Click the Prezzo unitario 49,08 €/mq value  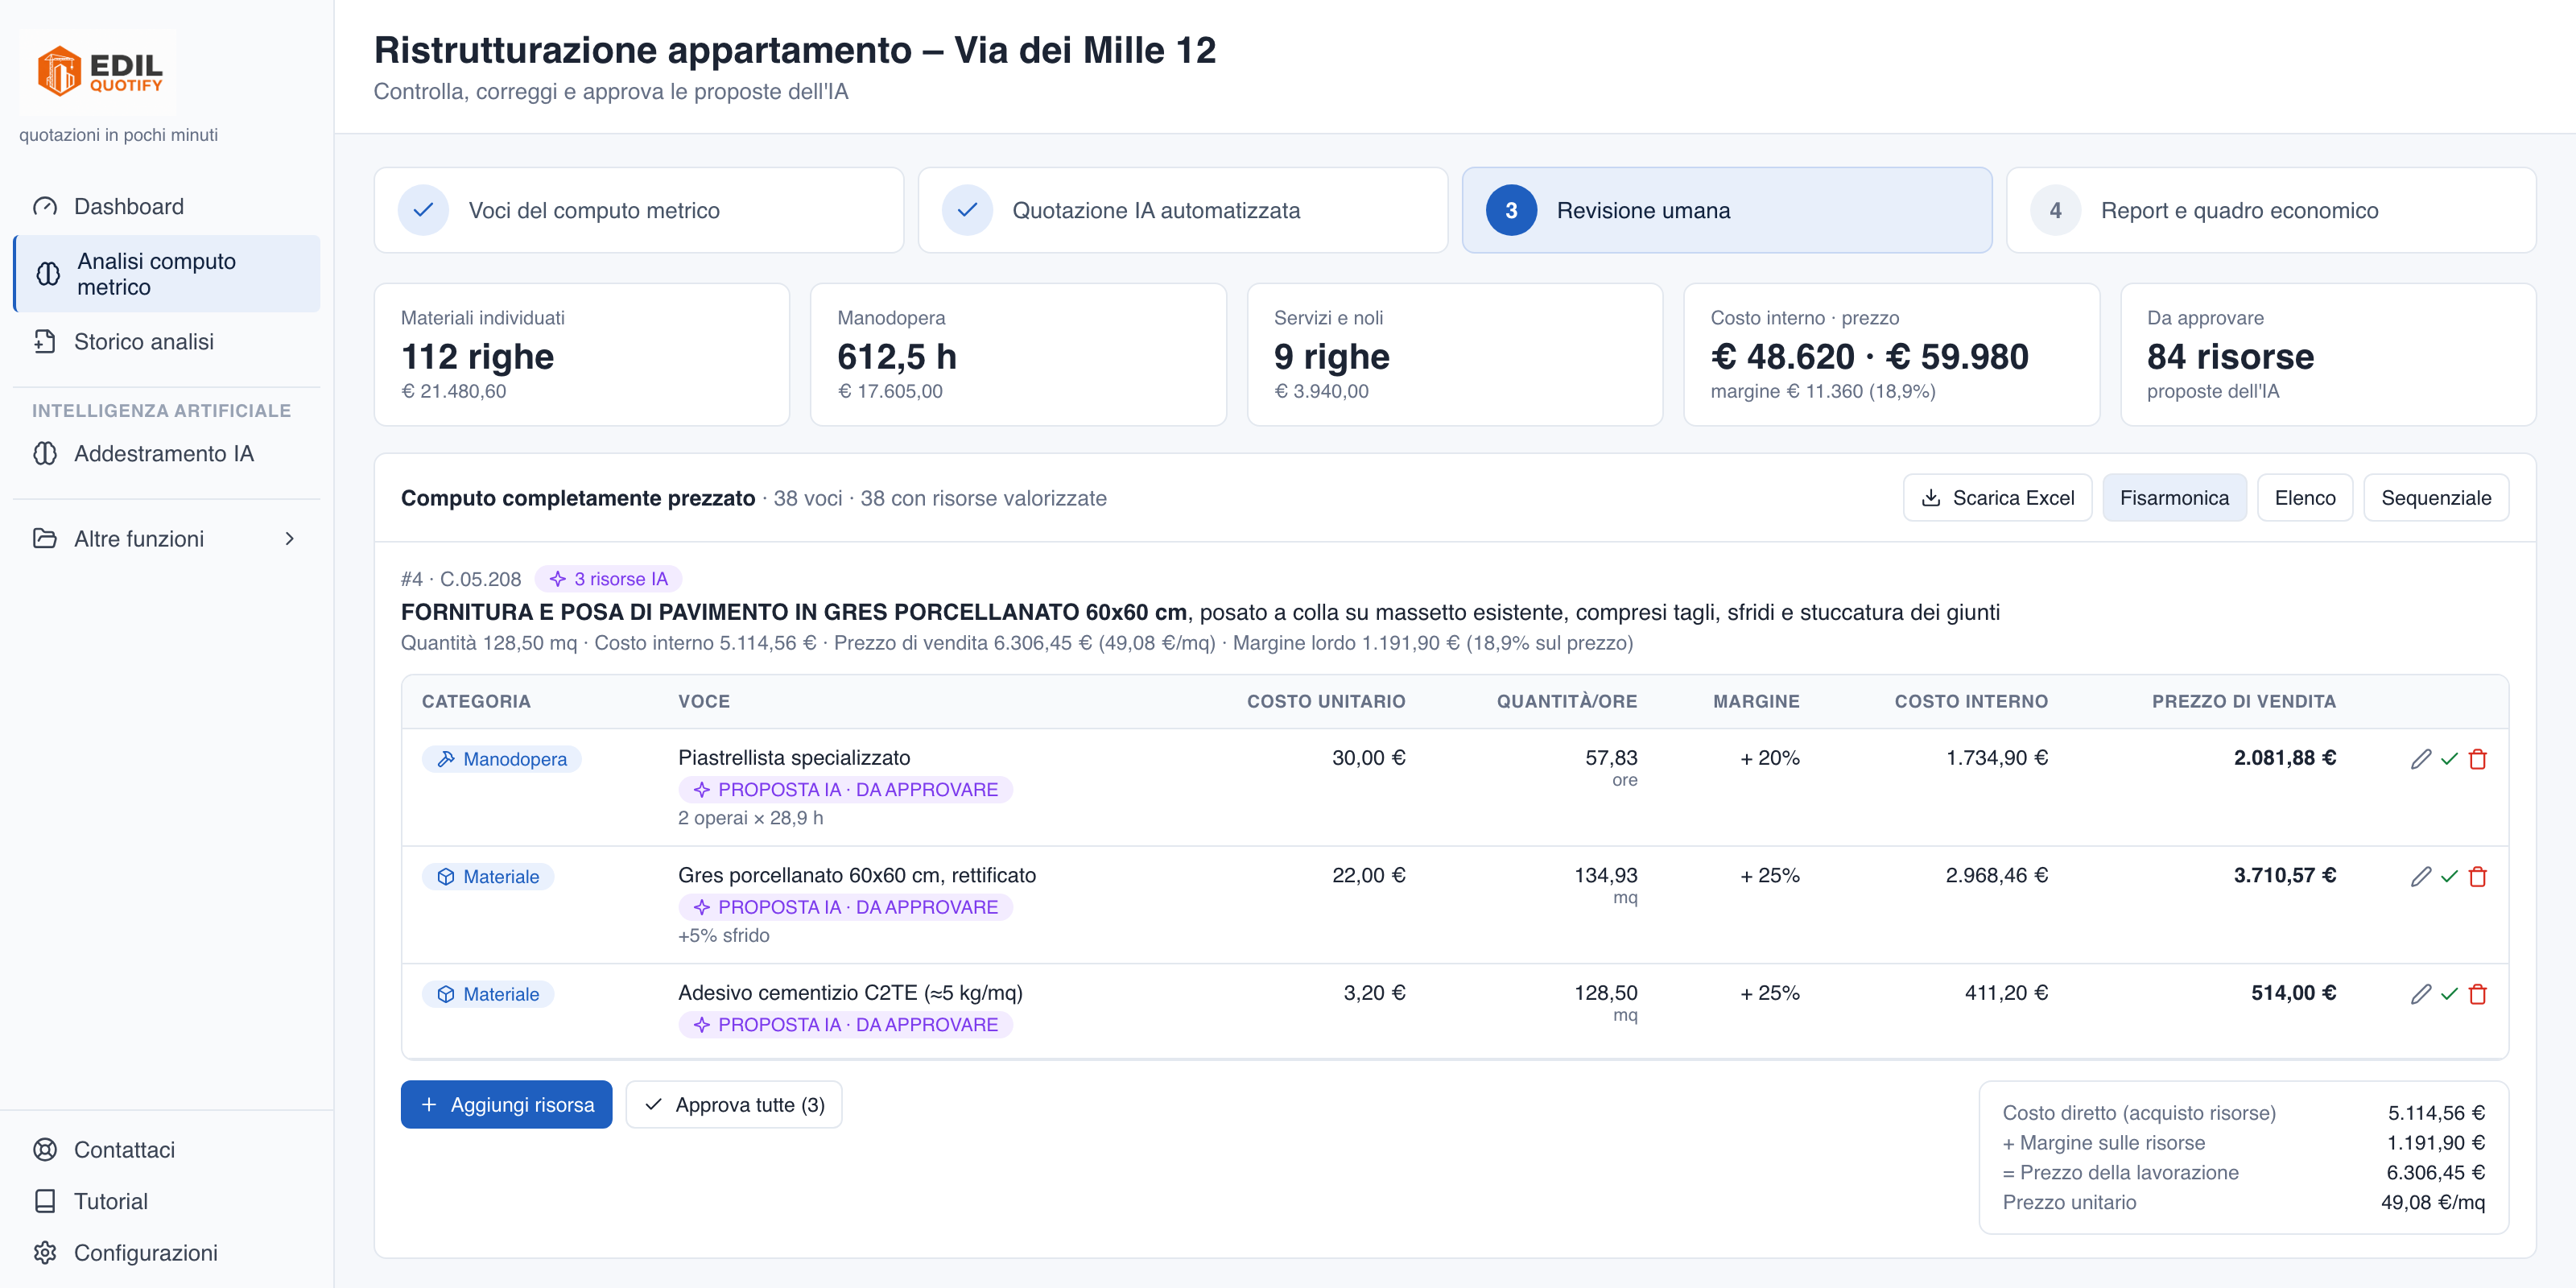pyautogui.click(x=2432, y=1202)
